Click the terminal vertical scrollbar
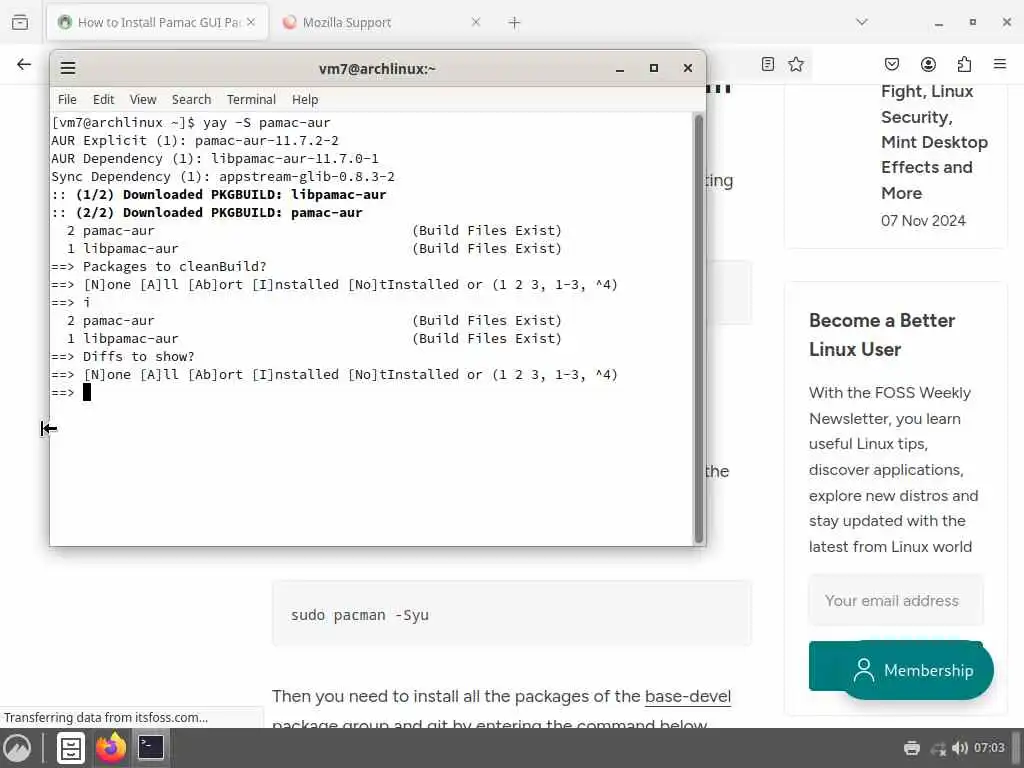 [698, 328]
